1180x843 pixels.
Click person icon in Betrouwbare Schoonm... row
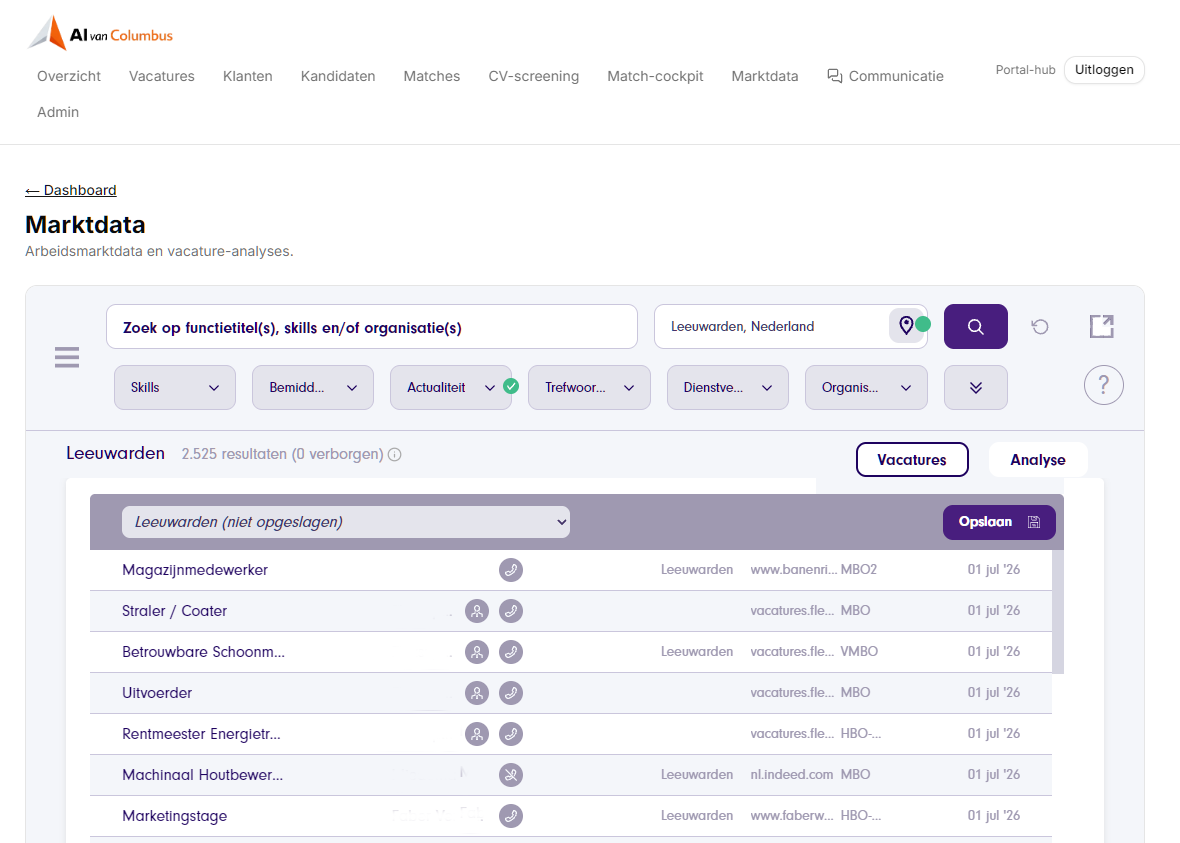[x=477, y=652]
